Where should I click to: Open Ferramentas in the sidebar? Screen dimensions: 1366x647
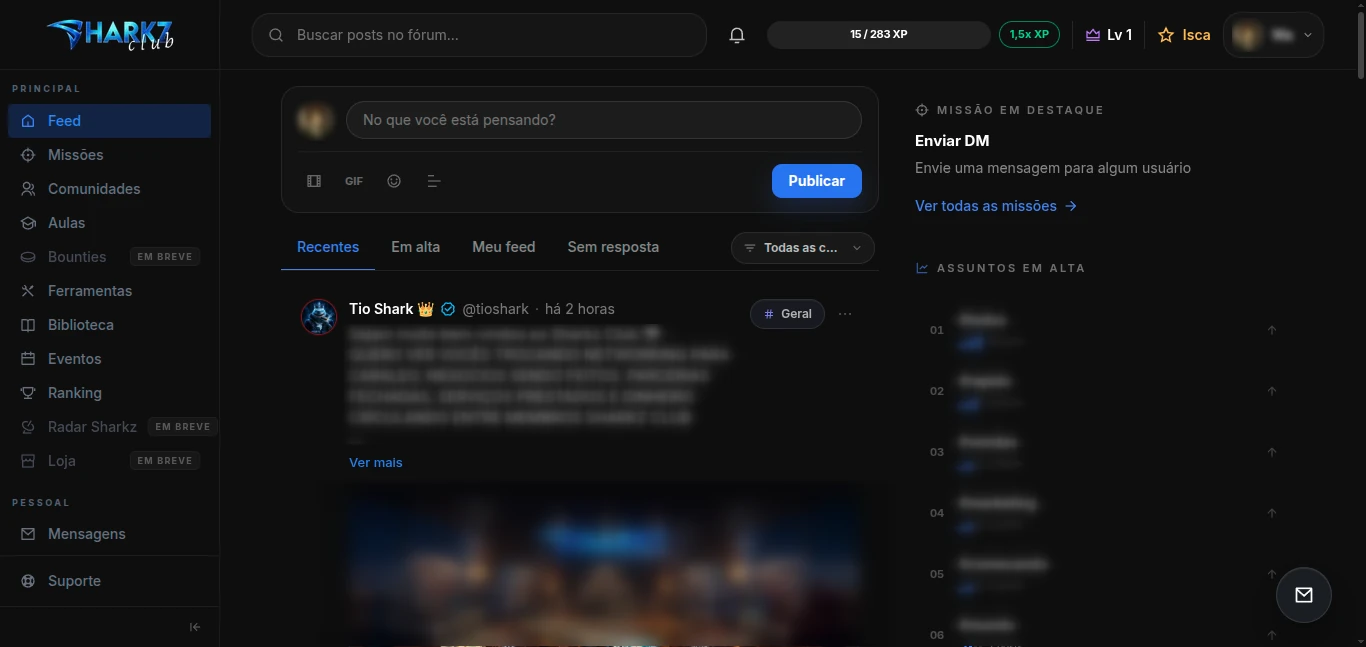tap(110, 291)
